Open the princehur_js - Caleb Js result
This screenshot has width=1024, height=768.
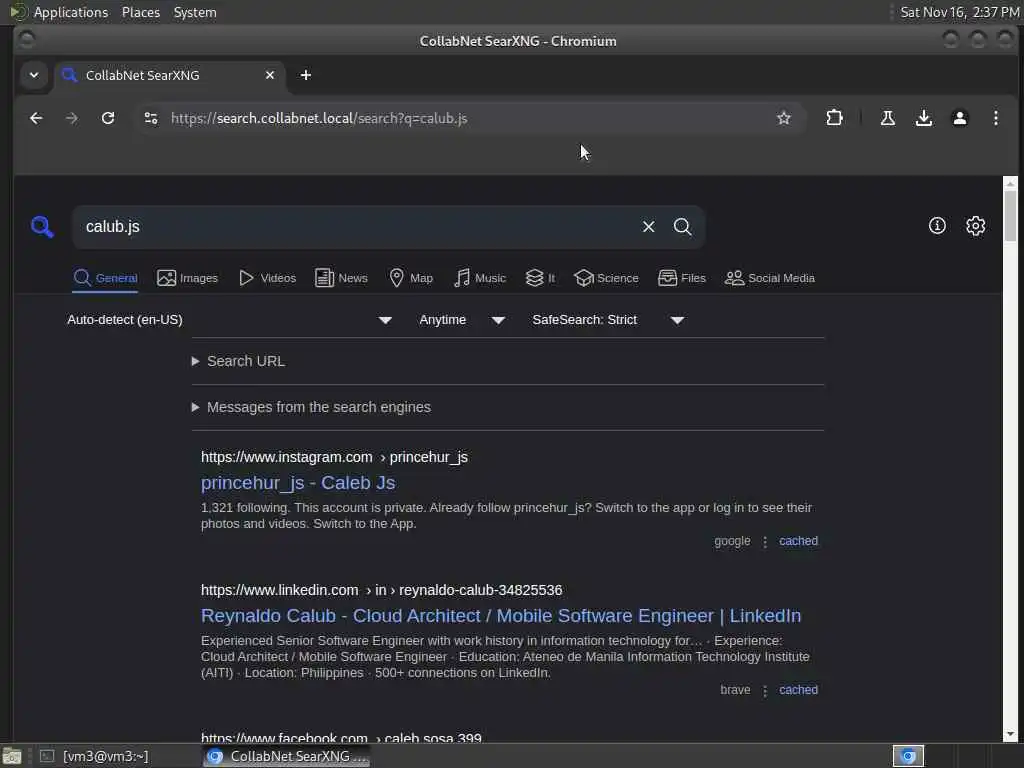click(x=298, y=483)
